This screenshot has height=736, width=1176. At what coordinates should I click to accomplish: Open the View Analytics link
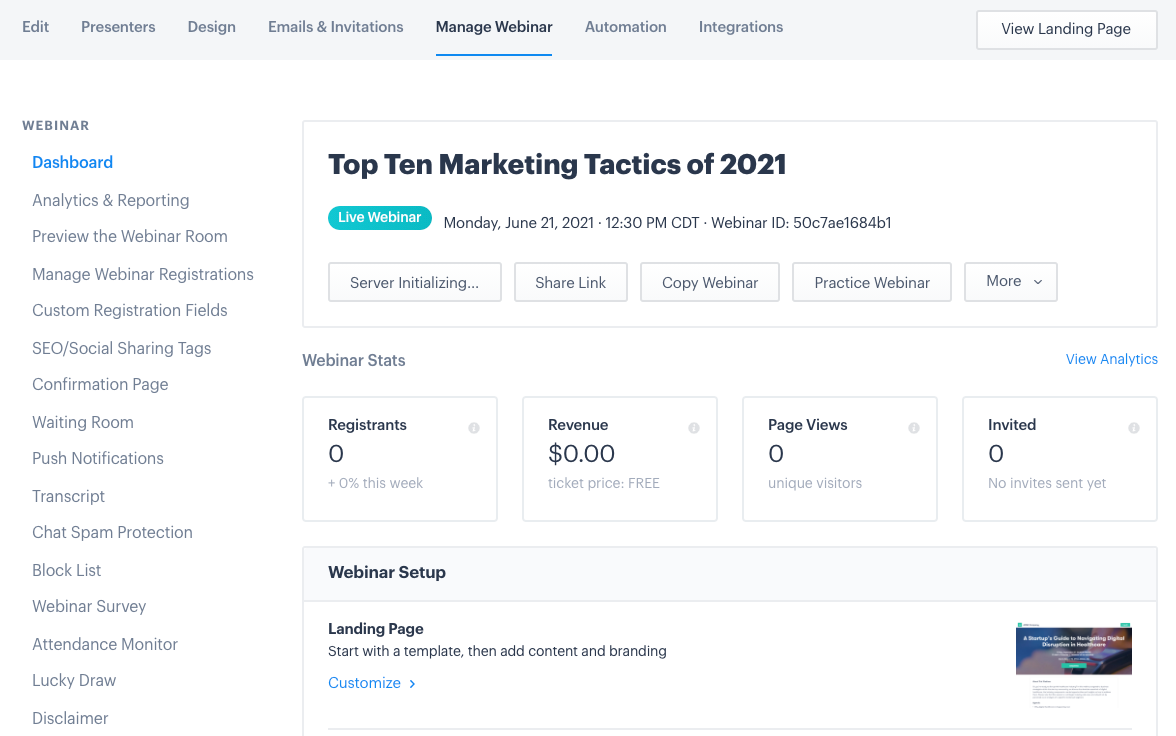(1111, 359)
